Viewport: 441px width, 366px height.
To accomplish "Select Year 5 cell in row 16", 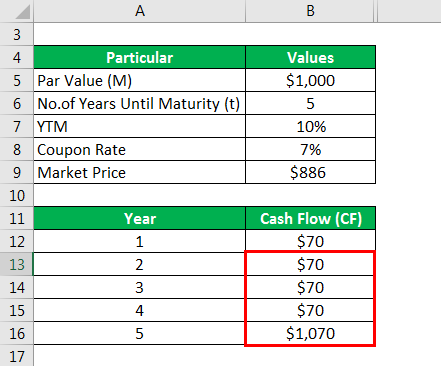I will pyautogui.click(x=140, y=333).
